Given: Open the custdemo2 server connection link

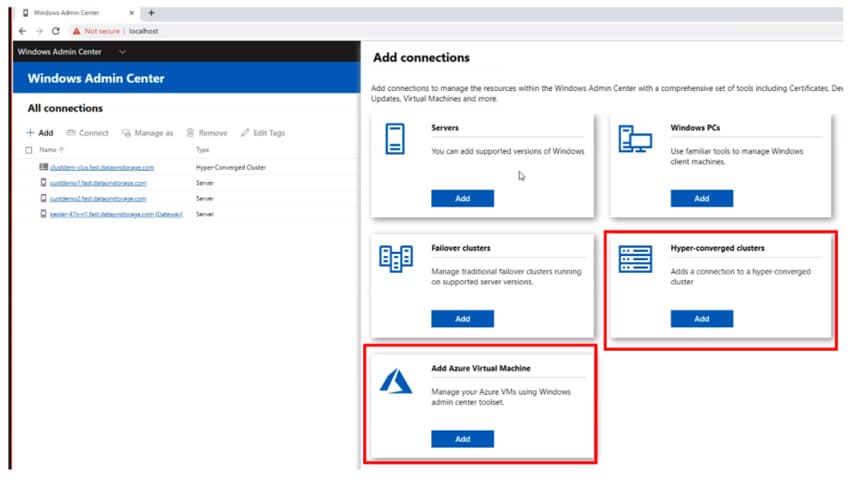Looking at the screenshot, I should coord(98,199).
